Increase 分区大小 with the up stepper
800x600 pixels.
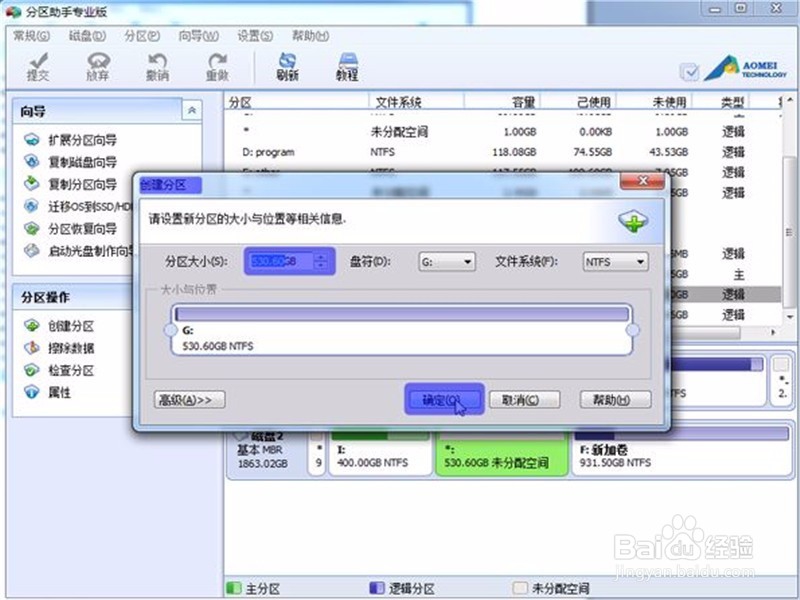(320, 257)
